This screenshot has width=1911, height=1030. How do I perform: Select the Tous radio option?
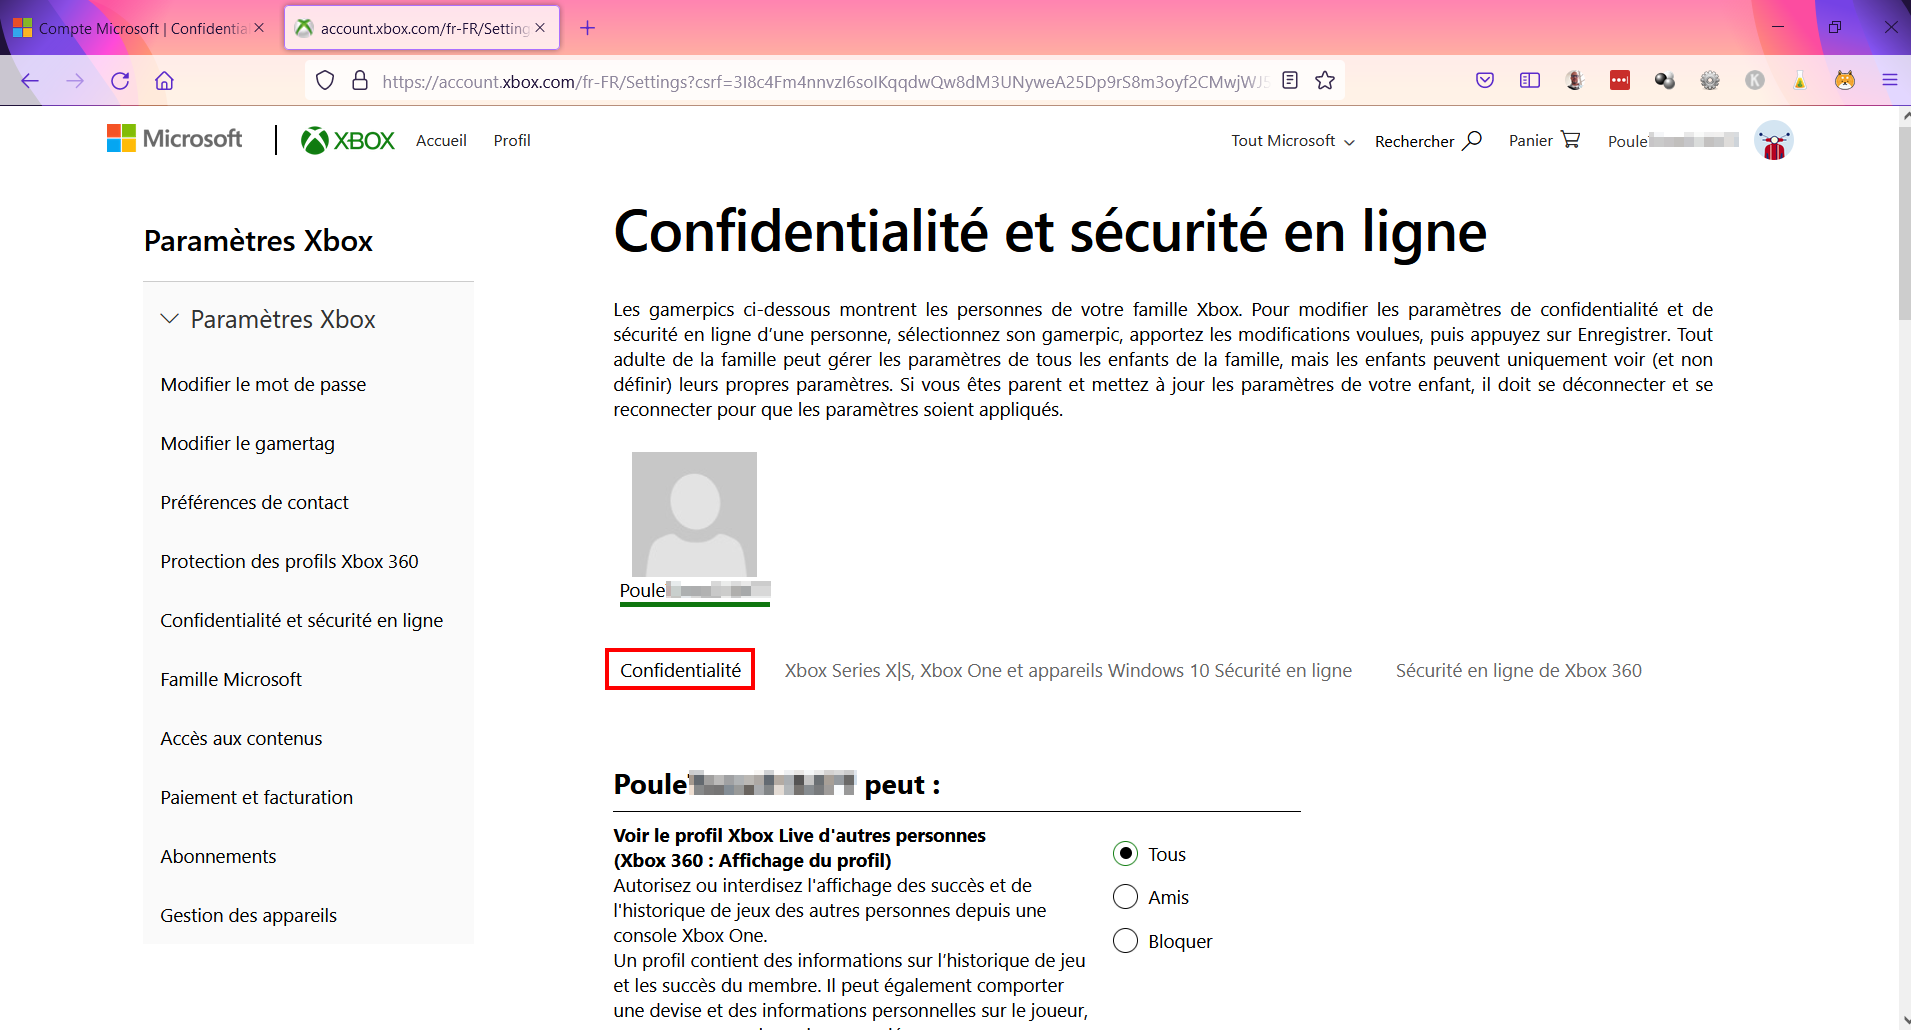(1126, 854)
